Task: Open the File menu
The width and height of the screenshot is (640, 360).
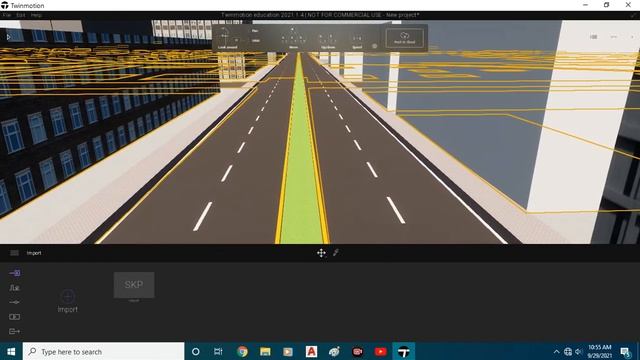Action: pos(7,15)
